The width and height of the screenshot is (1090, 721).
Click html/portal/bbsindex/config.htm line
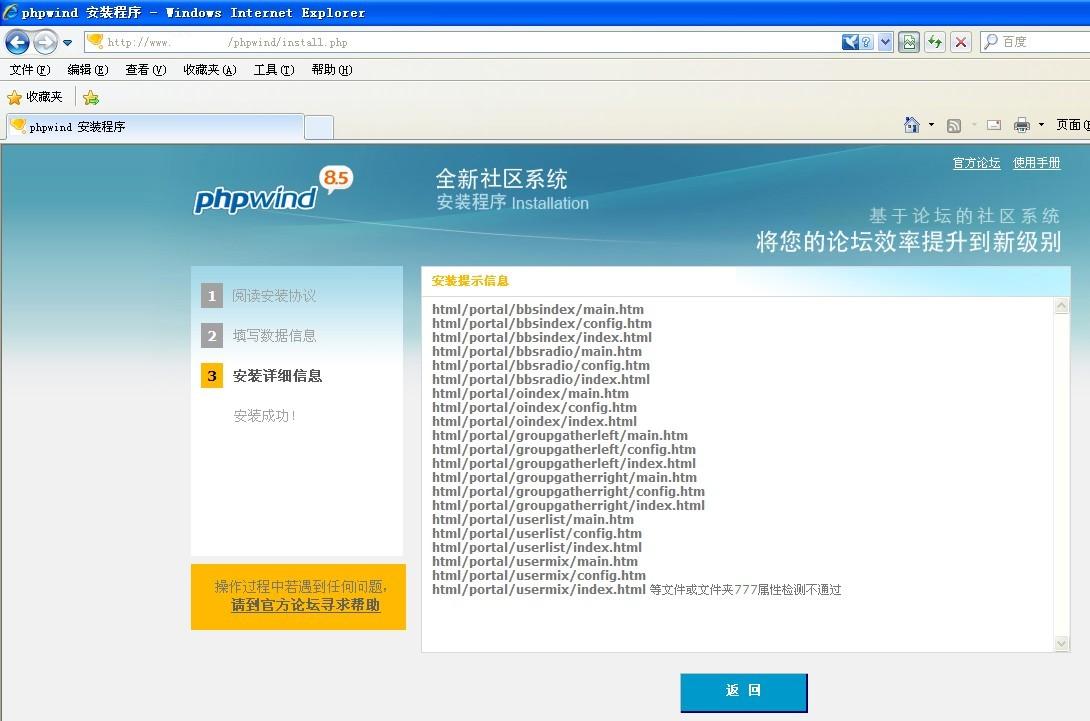pyautogui.click(x=542, y=323)
